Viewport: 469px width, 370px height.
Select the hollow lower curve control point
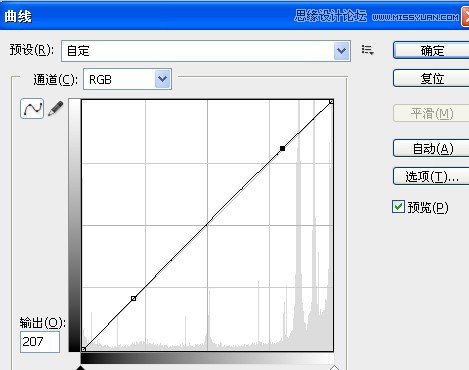[x=133, y=298]
